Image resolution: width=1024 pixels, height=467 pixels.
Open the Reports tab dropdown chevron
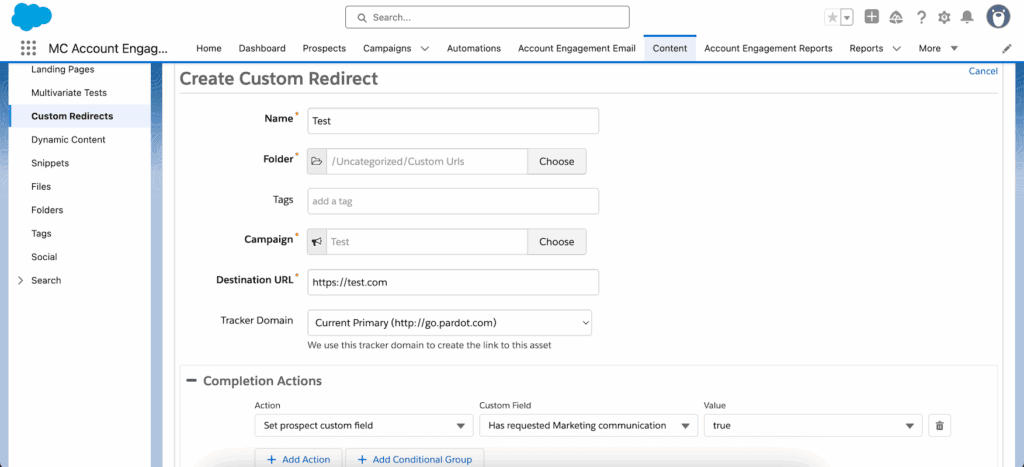(x=896, y=48)
